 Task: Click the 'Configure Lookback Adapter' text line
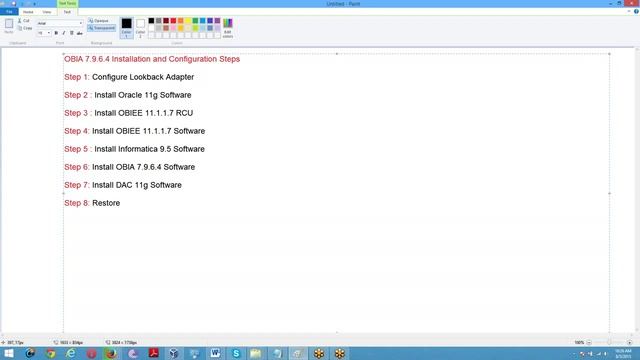[143, 77]
